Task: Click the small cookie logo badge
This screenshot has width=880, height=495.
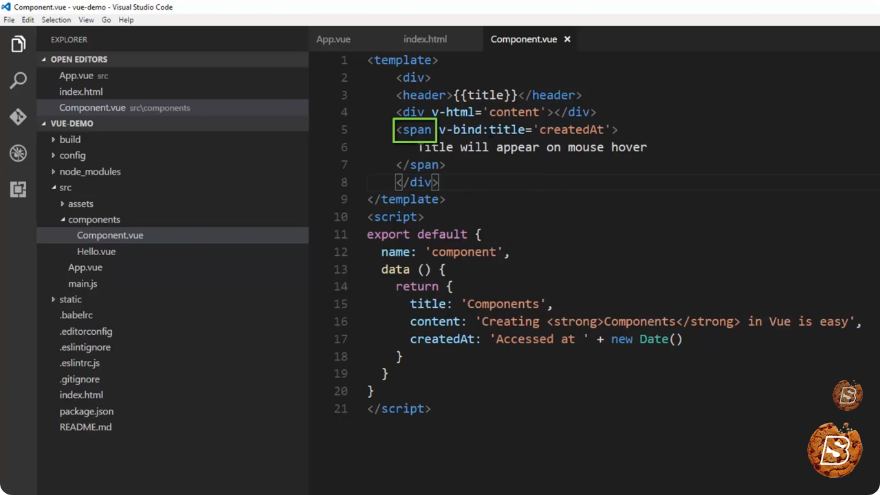Action: [x=847, y=395]
